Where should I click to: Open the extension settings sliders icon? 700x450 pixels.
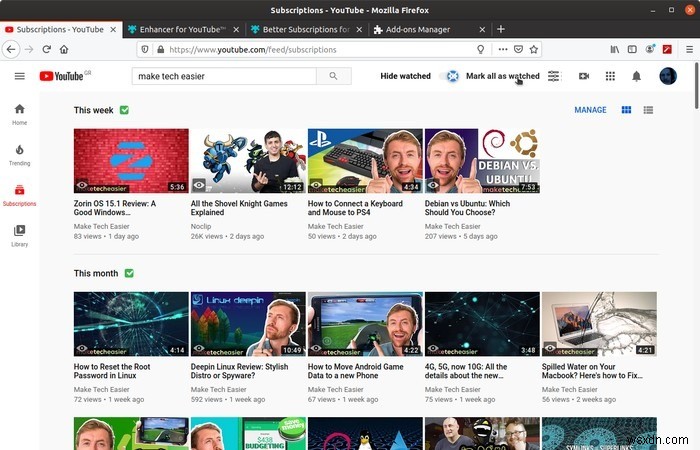click(554, 76)
